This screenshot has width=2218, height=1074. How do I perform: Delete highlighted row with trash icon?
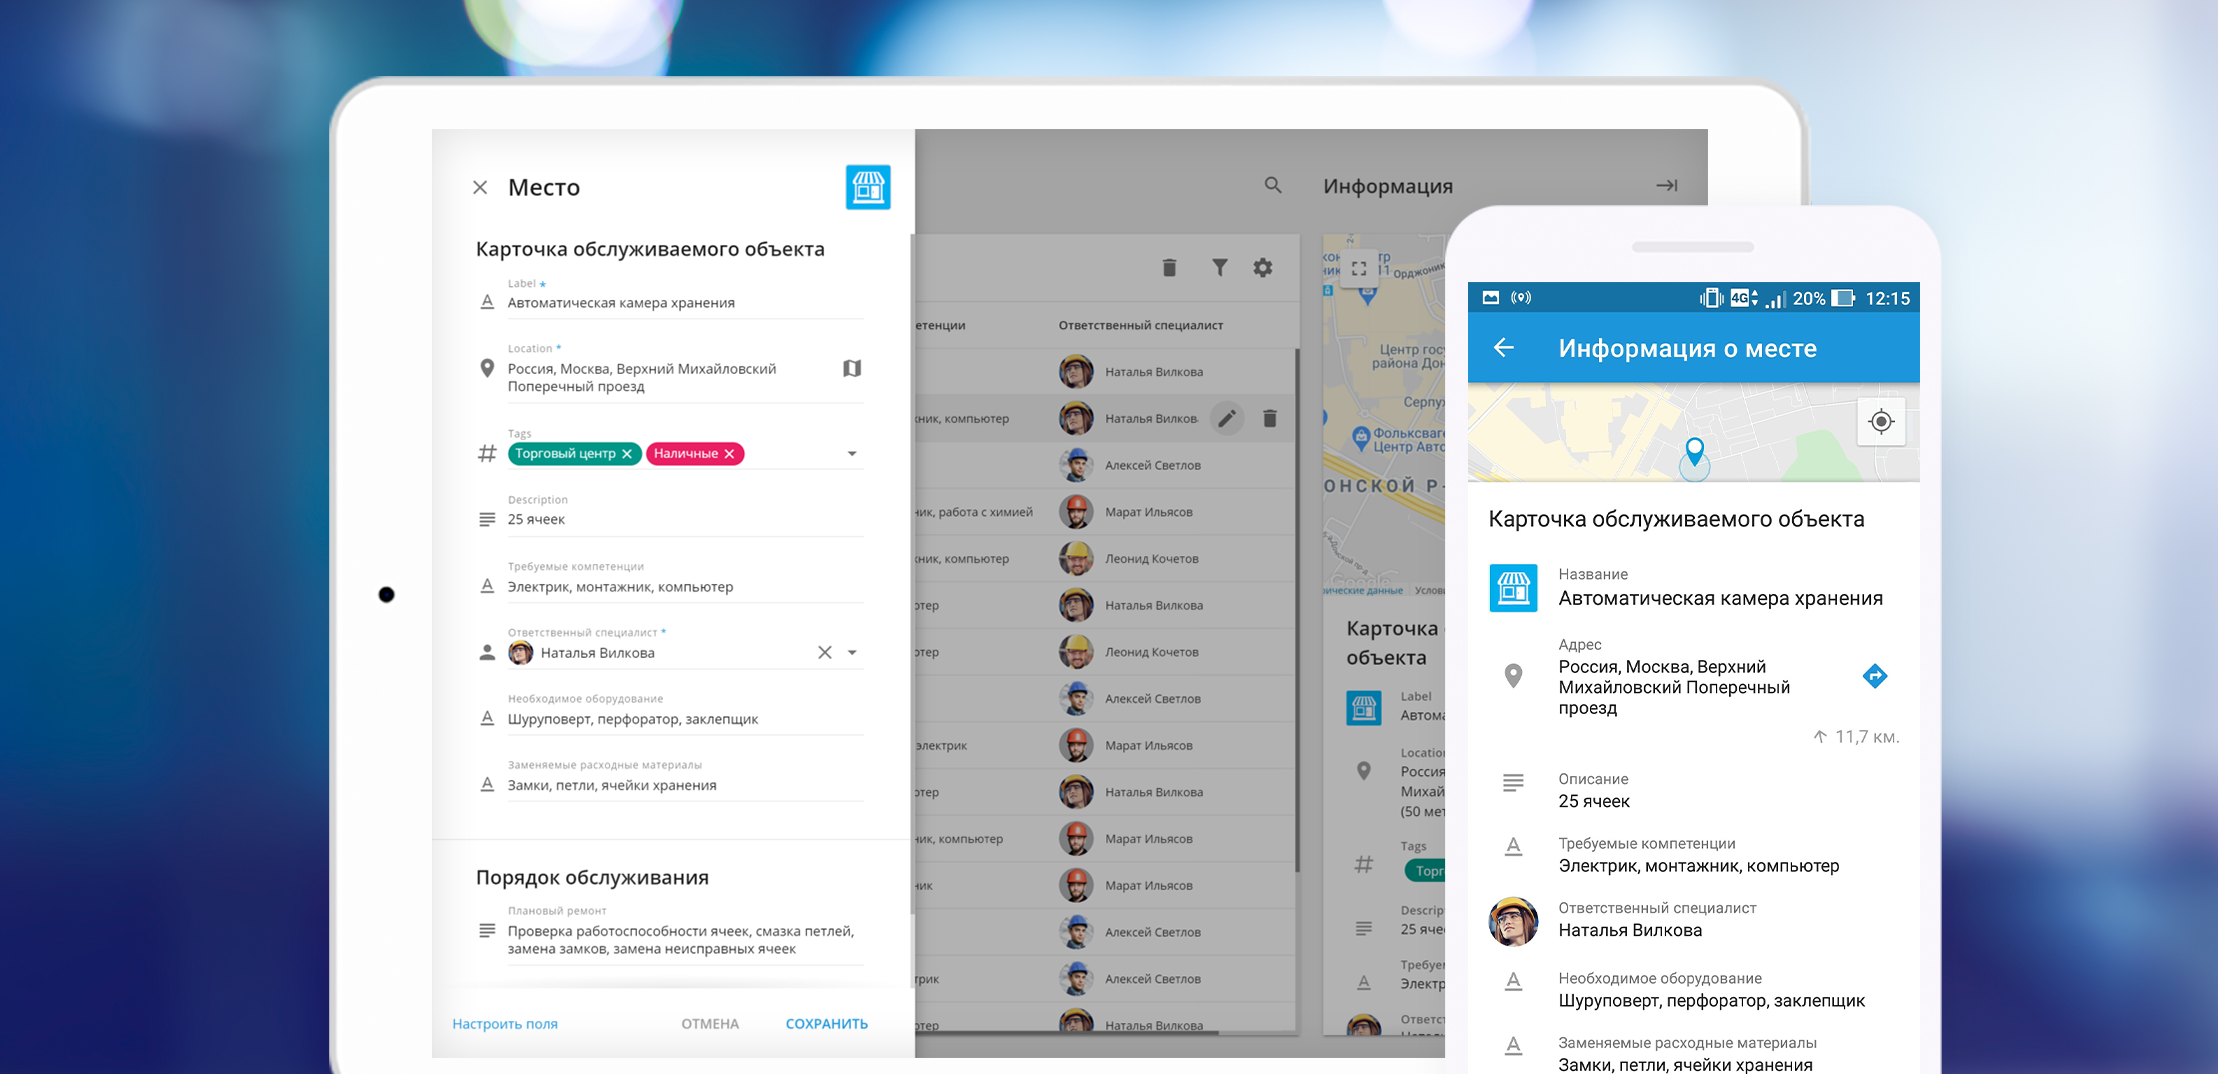(x=1270, y=418)
